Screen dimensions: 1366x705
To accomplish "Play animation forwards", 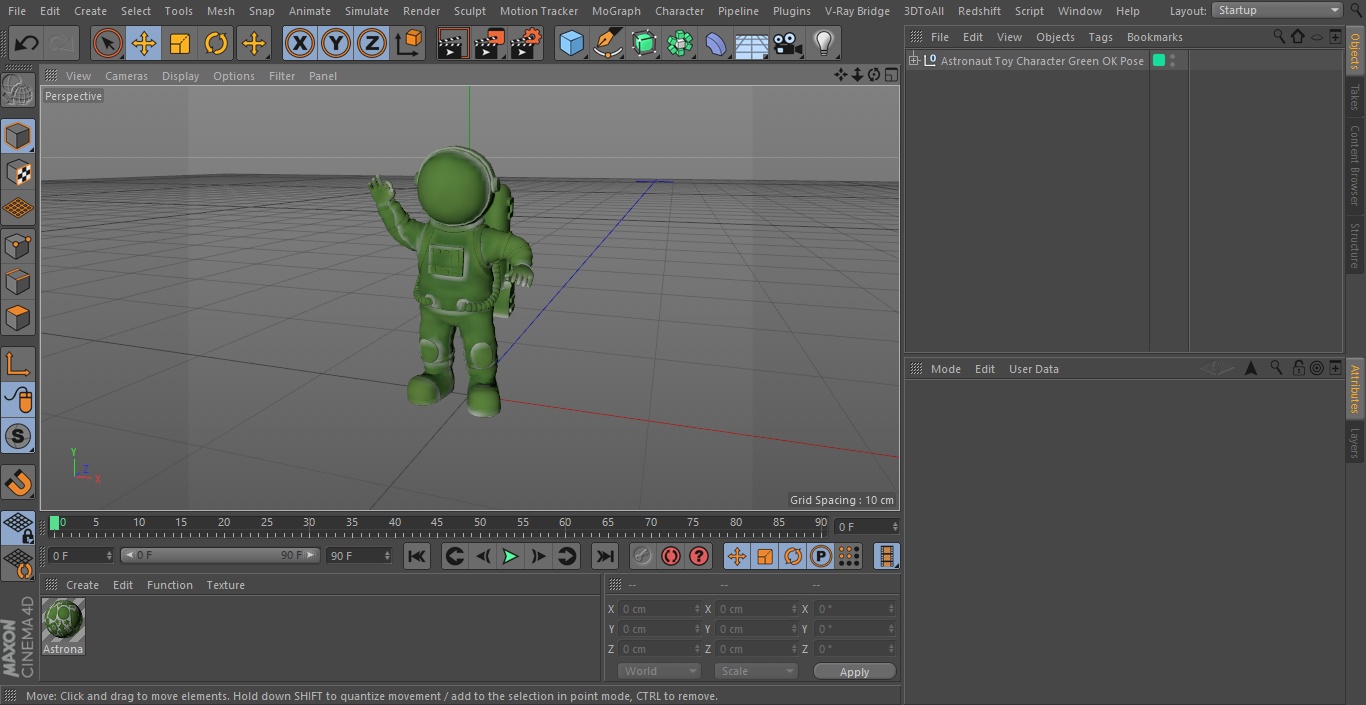I will (x=510, y=556).
